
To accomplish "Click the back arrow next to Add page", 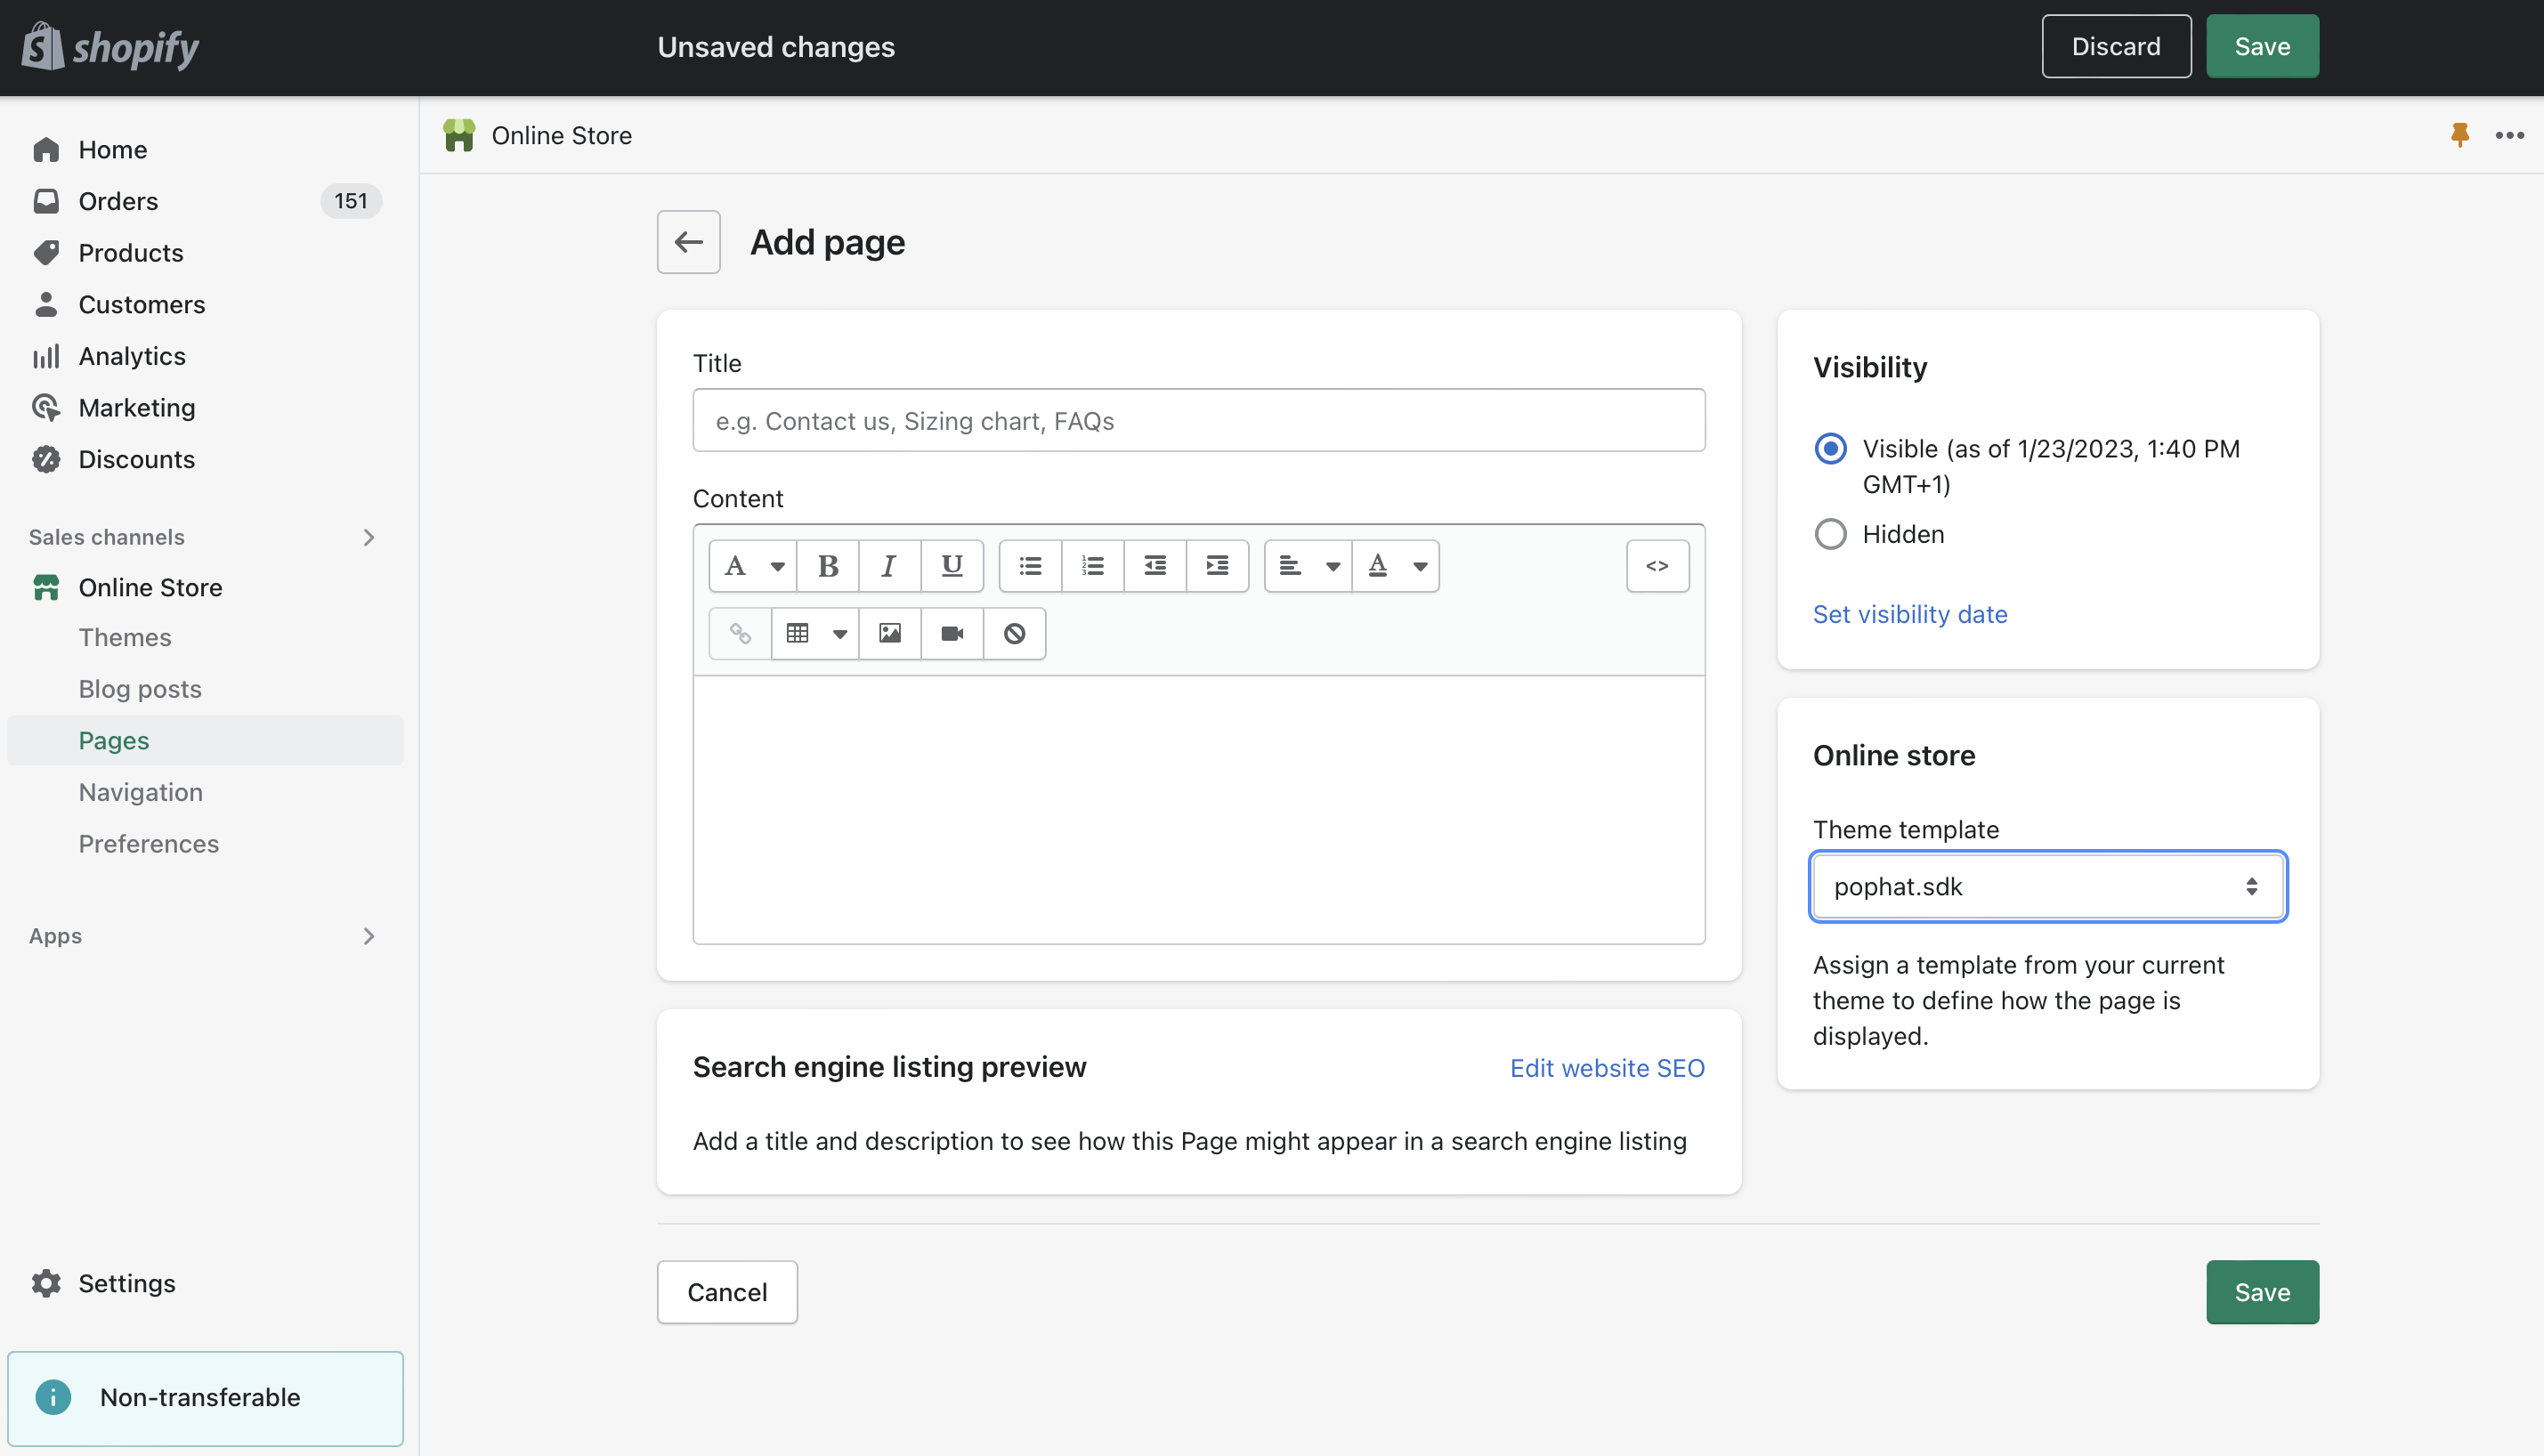I will point(688,242).
